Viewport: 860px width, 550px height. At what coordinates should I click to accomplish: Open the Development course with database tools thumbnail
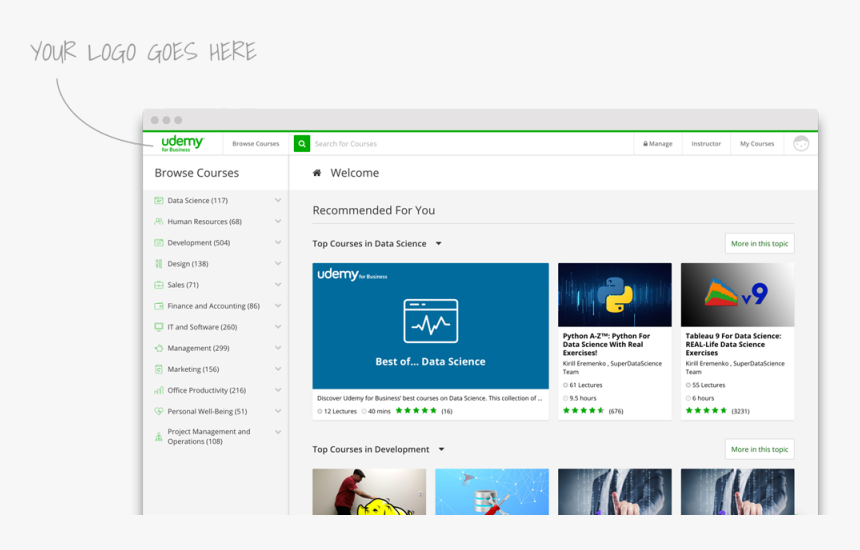tap(492, 492)
